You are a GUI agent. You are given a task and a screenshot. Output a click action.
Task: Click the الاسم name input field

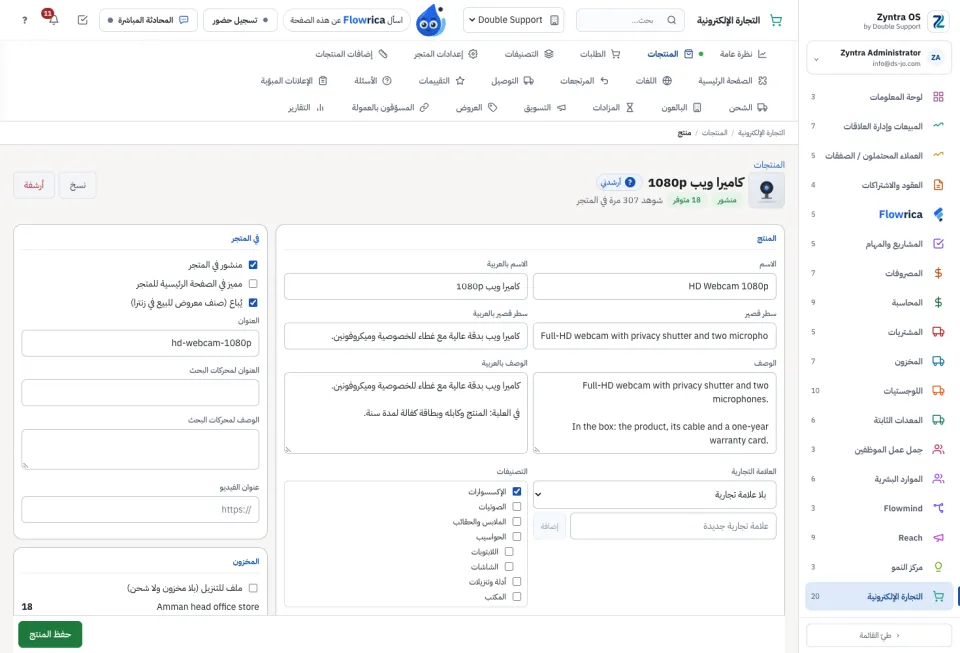654,286
